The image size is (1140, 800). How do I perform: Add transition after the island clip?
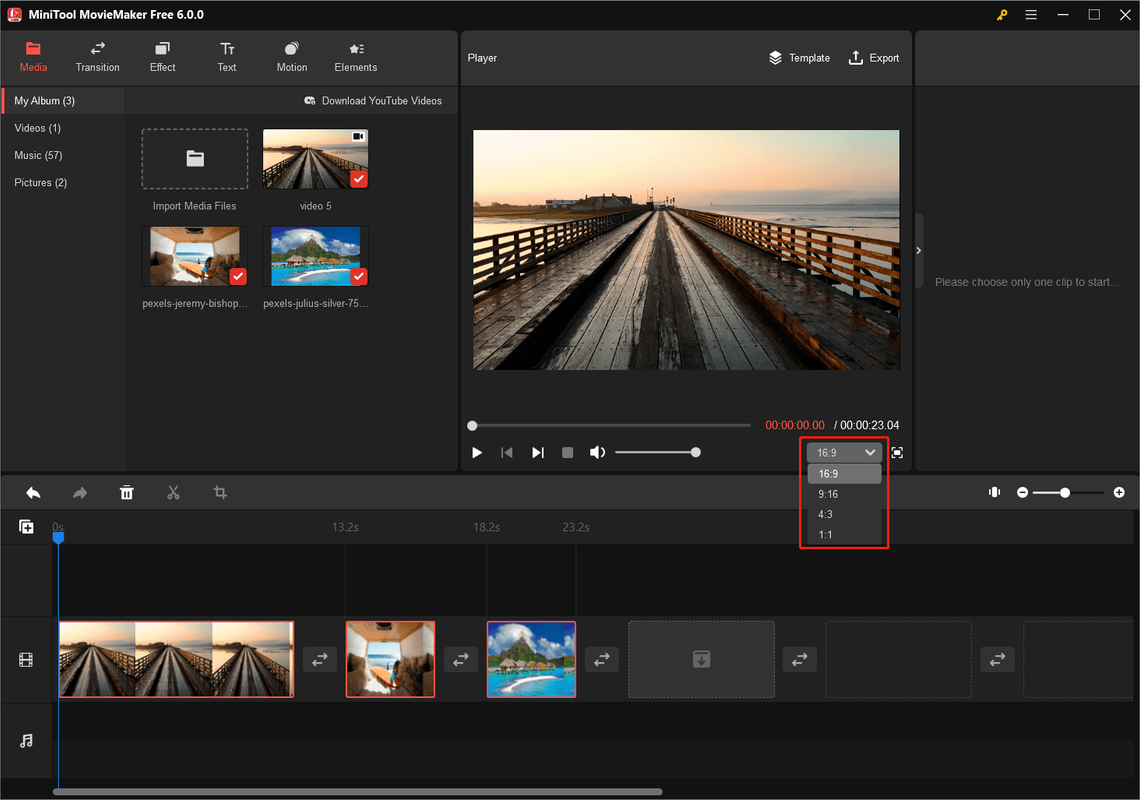[x=602, y=660]
